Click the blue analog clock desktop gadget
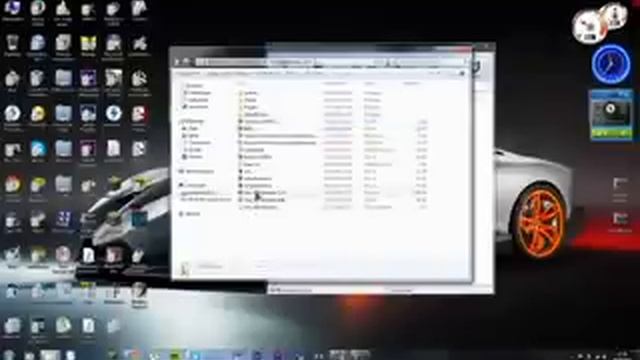Viewport: 640px width, 360px height. 611,64
